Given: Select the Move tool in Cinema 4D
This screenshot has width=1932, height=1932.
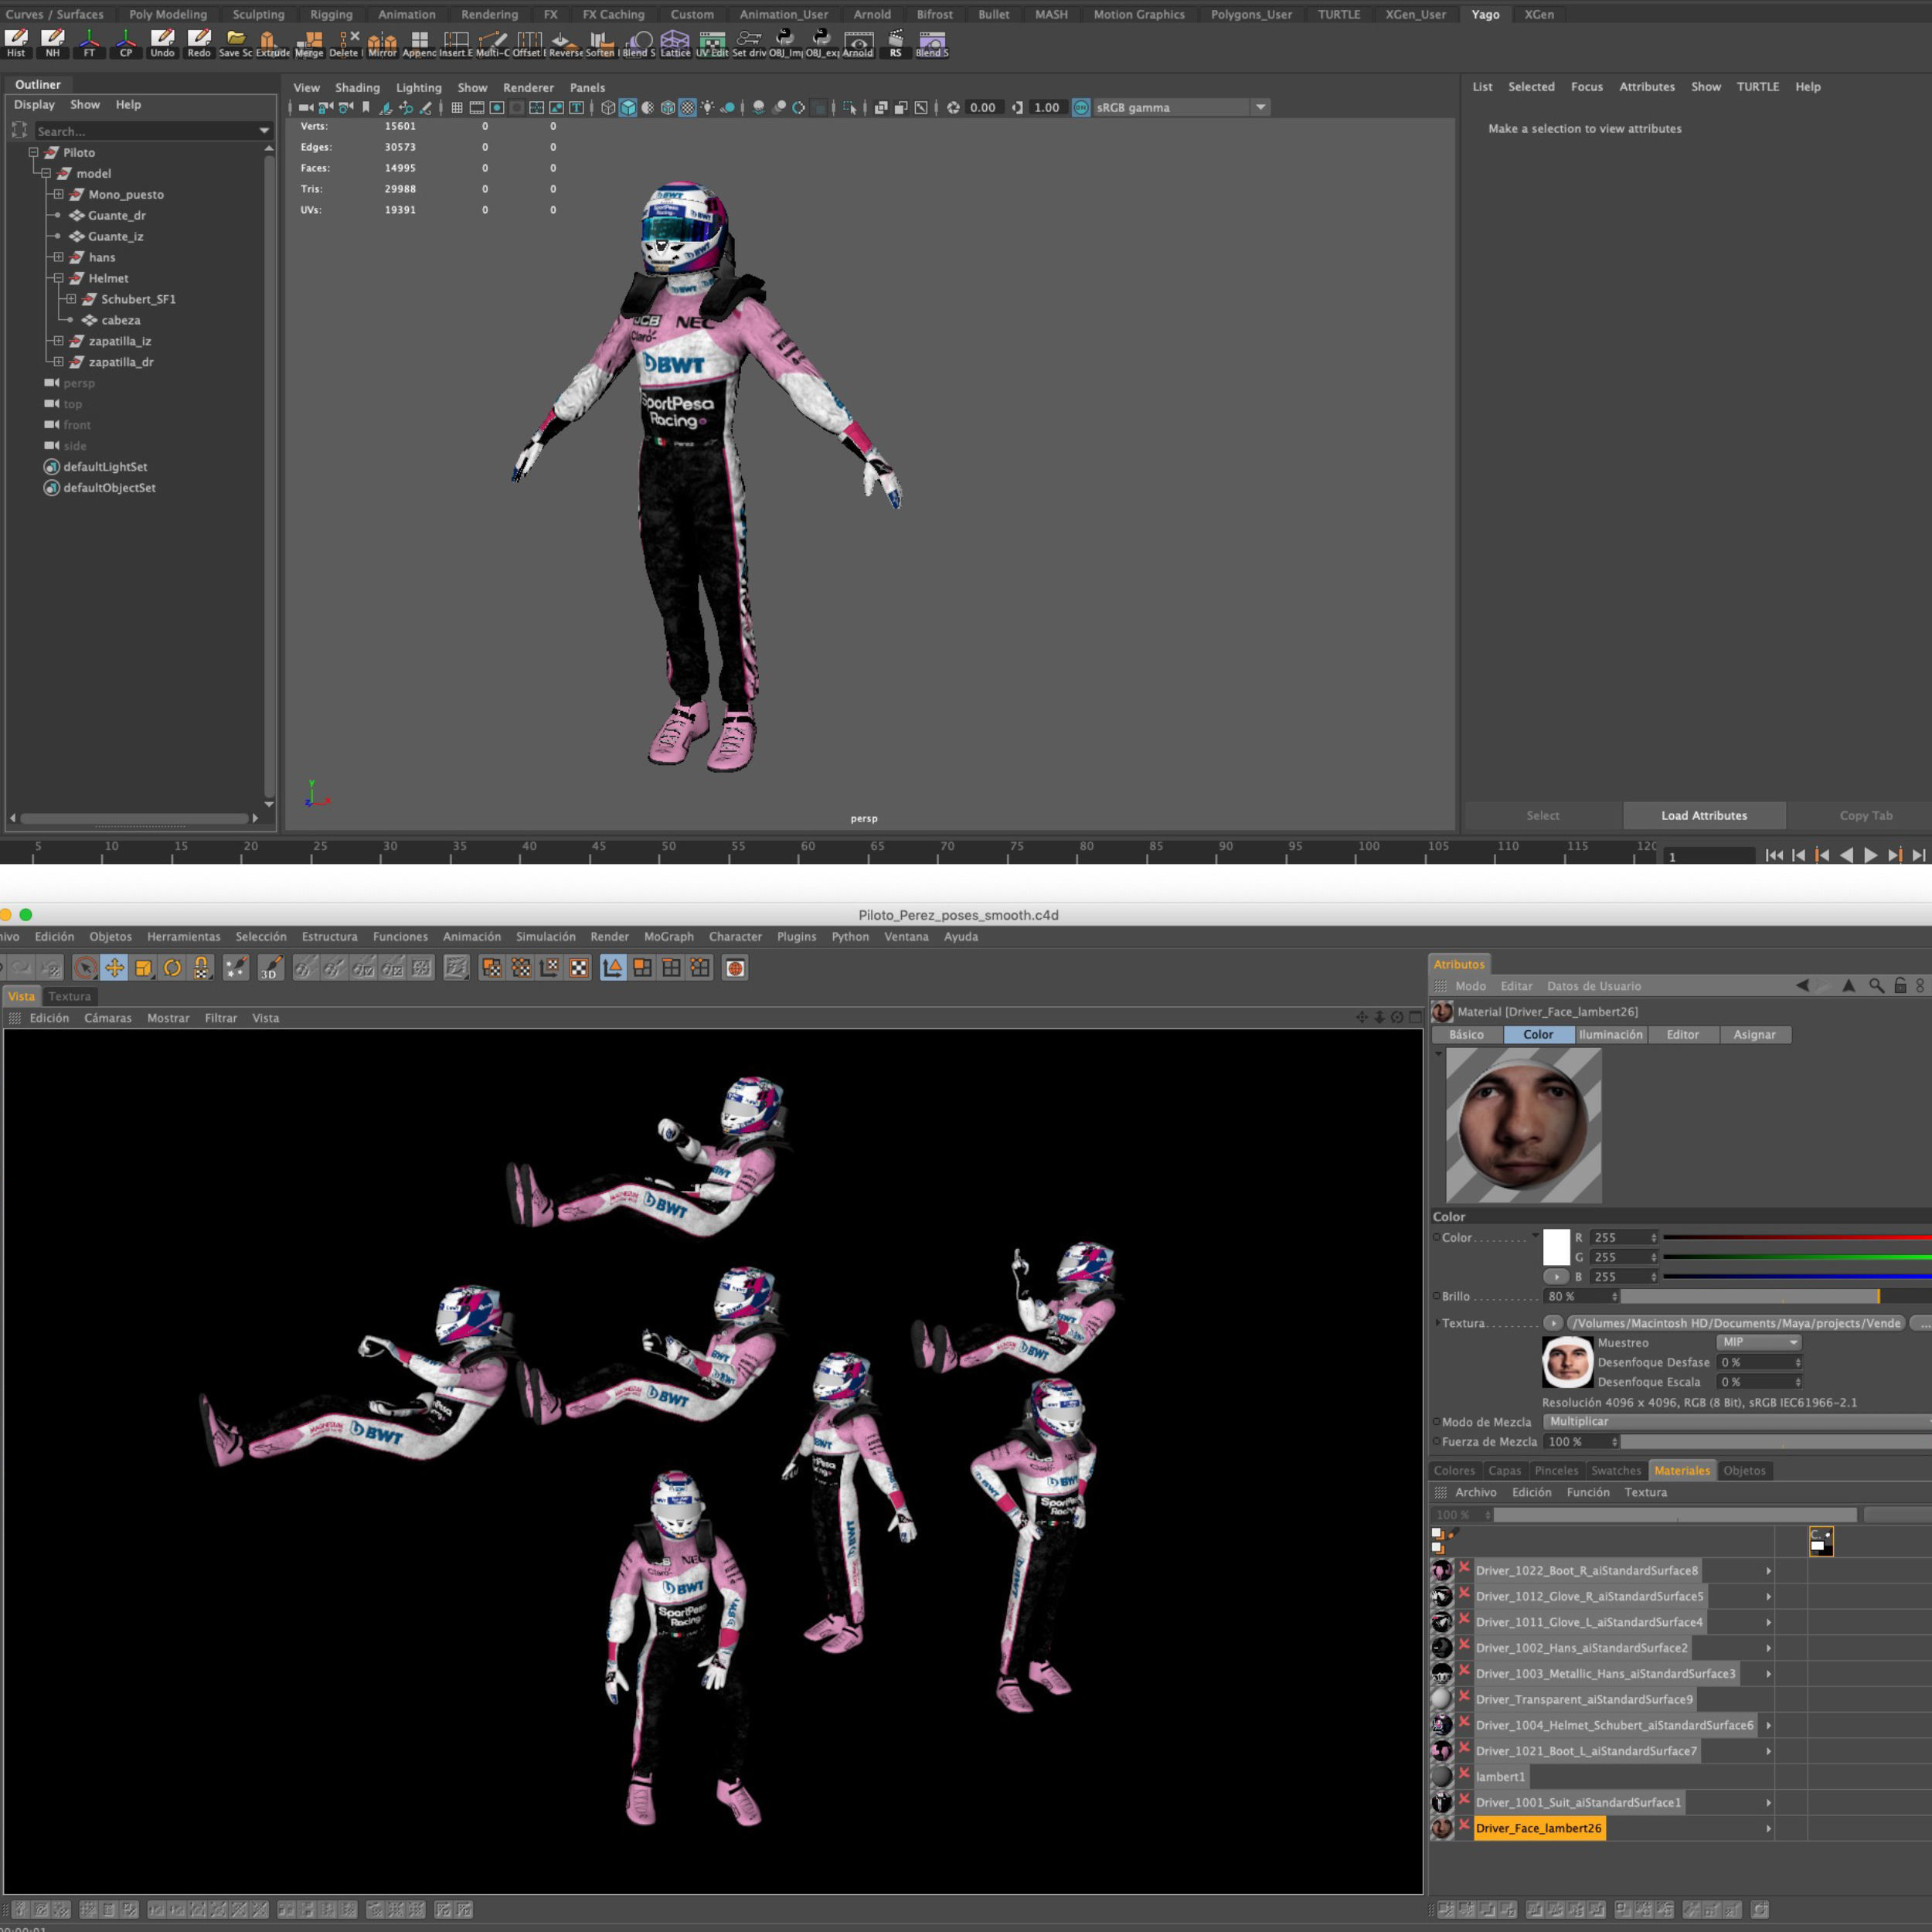Looking at the screenshot, I should pos(114,968).
